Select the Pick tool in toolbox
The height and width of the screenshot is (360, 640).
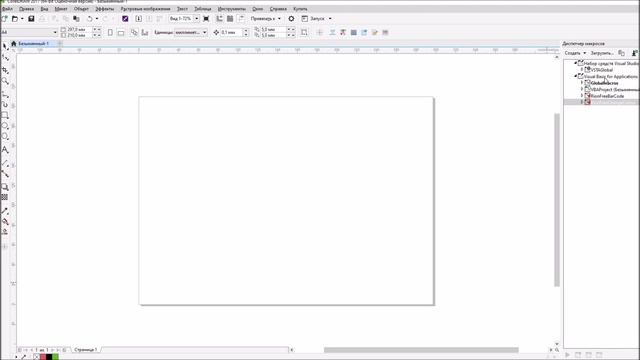(x=5, y=47)
